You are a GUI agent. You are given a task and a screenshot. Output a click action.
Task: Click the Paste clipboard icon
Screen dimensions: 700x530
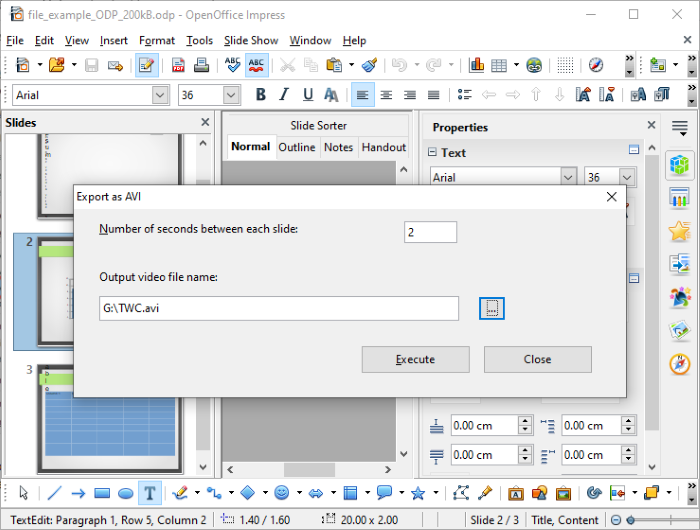[334, 65]
